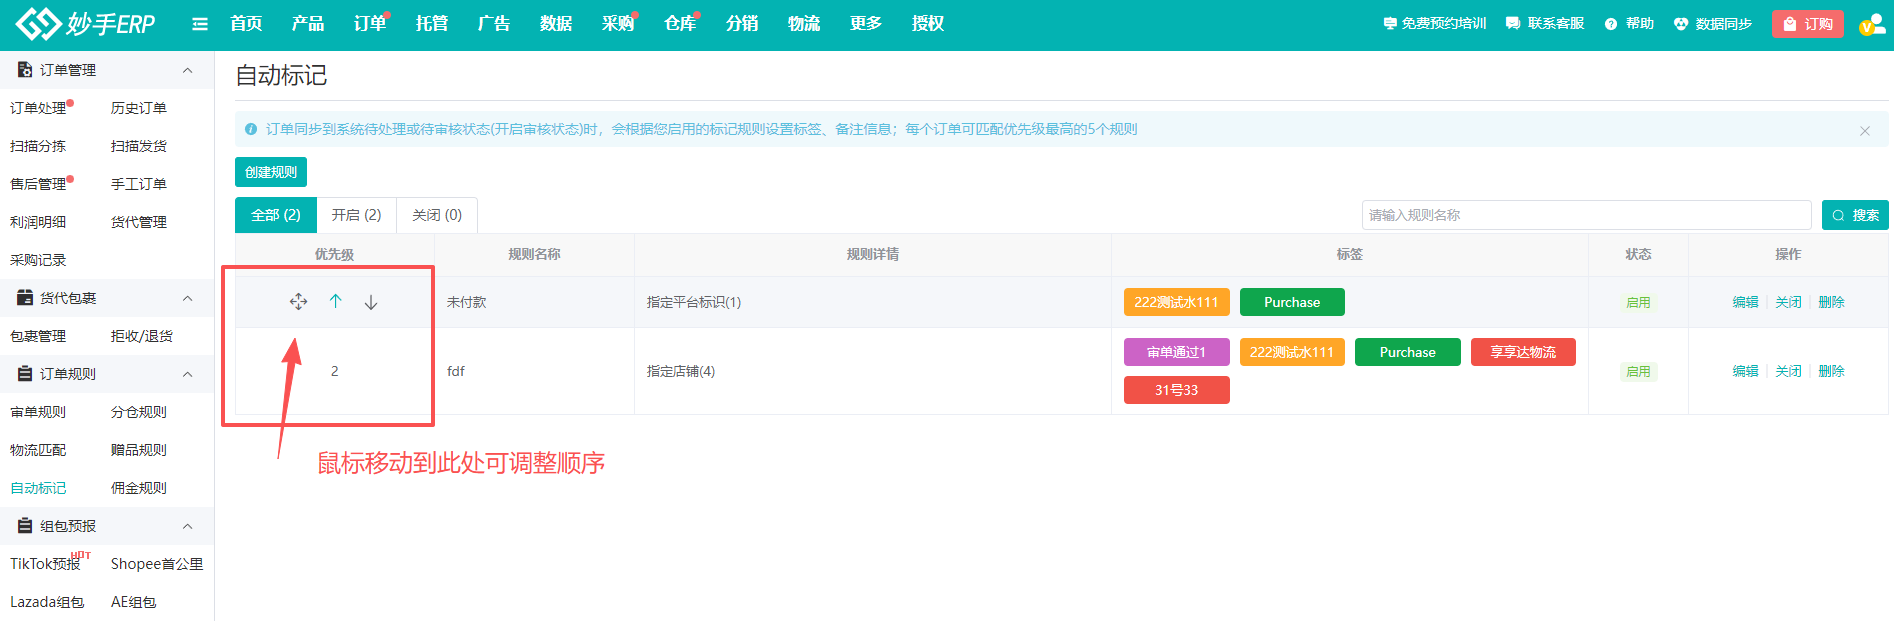Edit the fdf rule
This screenshot has height=621, width=1894.
coord(1745,371)
